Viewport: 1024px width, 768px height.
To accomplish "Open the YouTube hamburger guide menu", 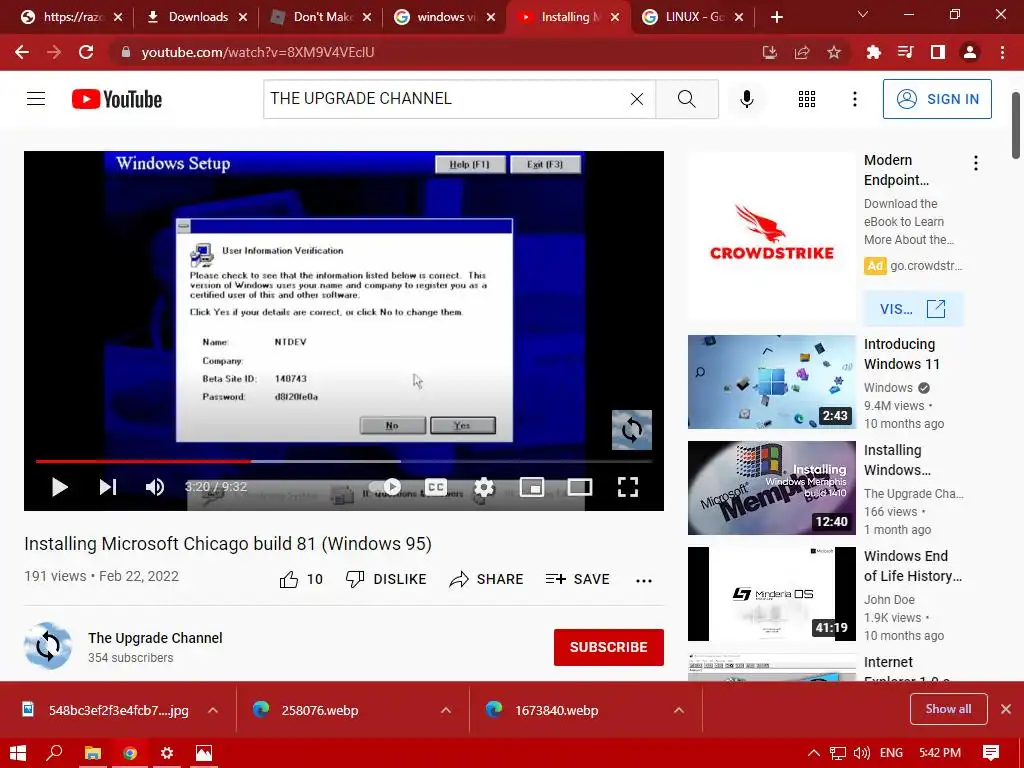I will click(36, 99).
